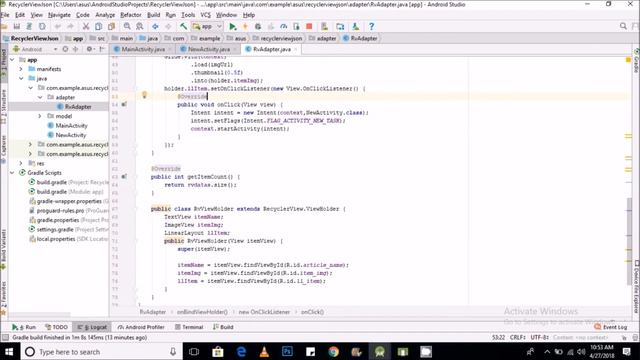Image resolution: width=640 pixels, height=360 pixels.
Task: Close the RvAdapter.java tab
Action: click(296, 49)
